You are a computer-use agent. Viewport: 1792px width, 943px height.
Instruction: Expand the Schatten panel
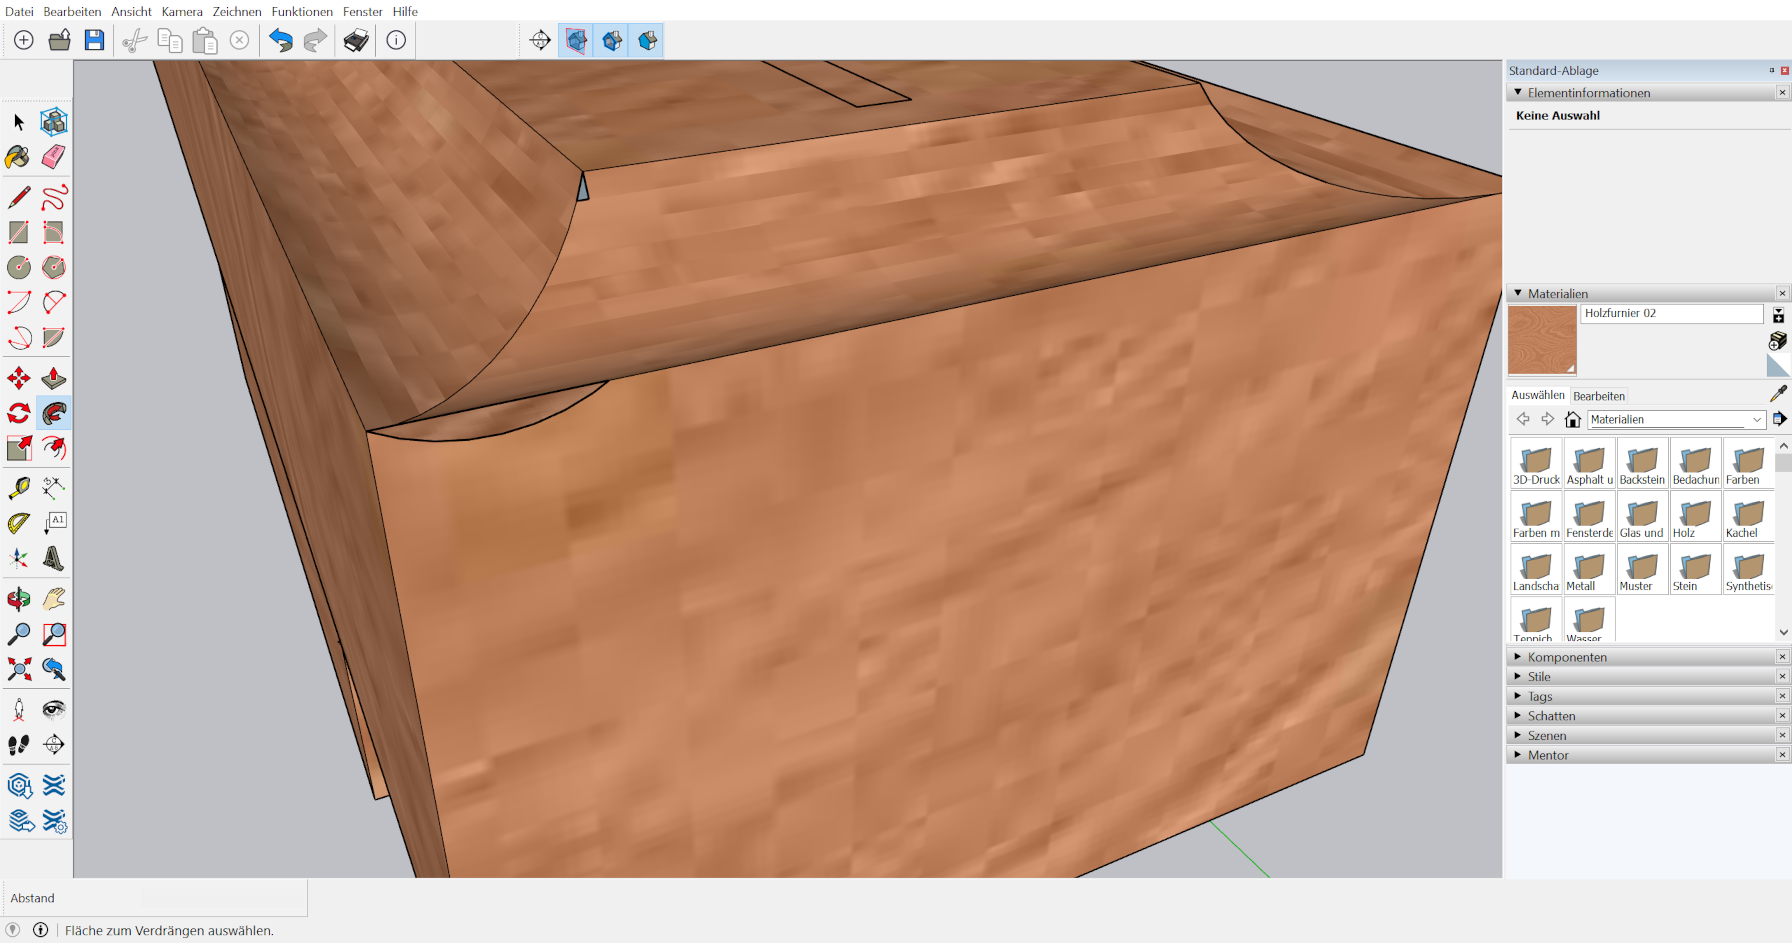[1551, 716]
